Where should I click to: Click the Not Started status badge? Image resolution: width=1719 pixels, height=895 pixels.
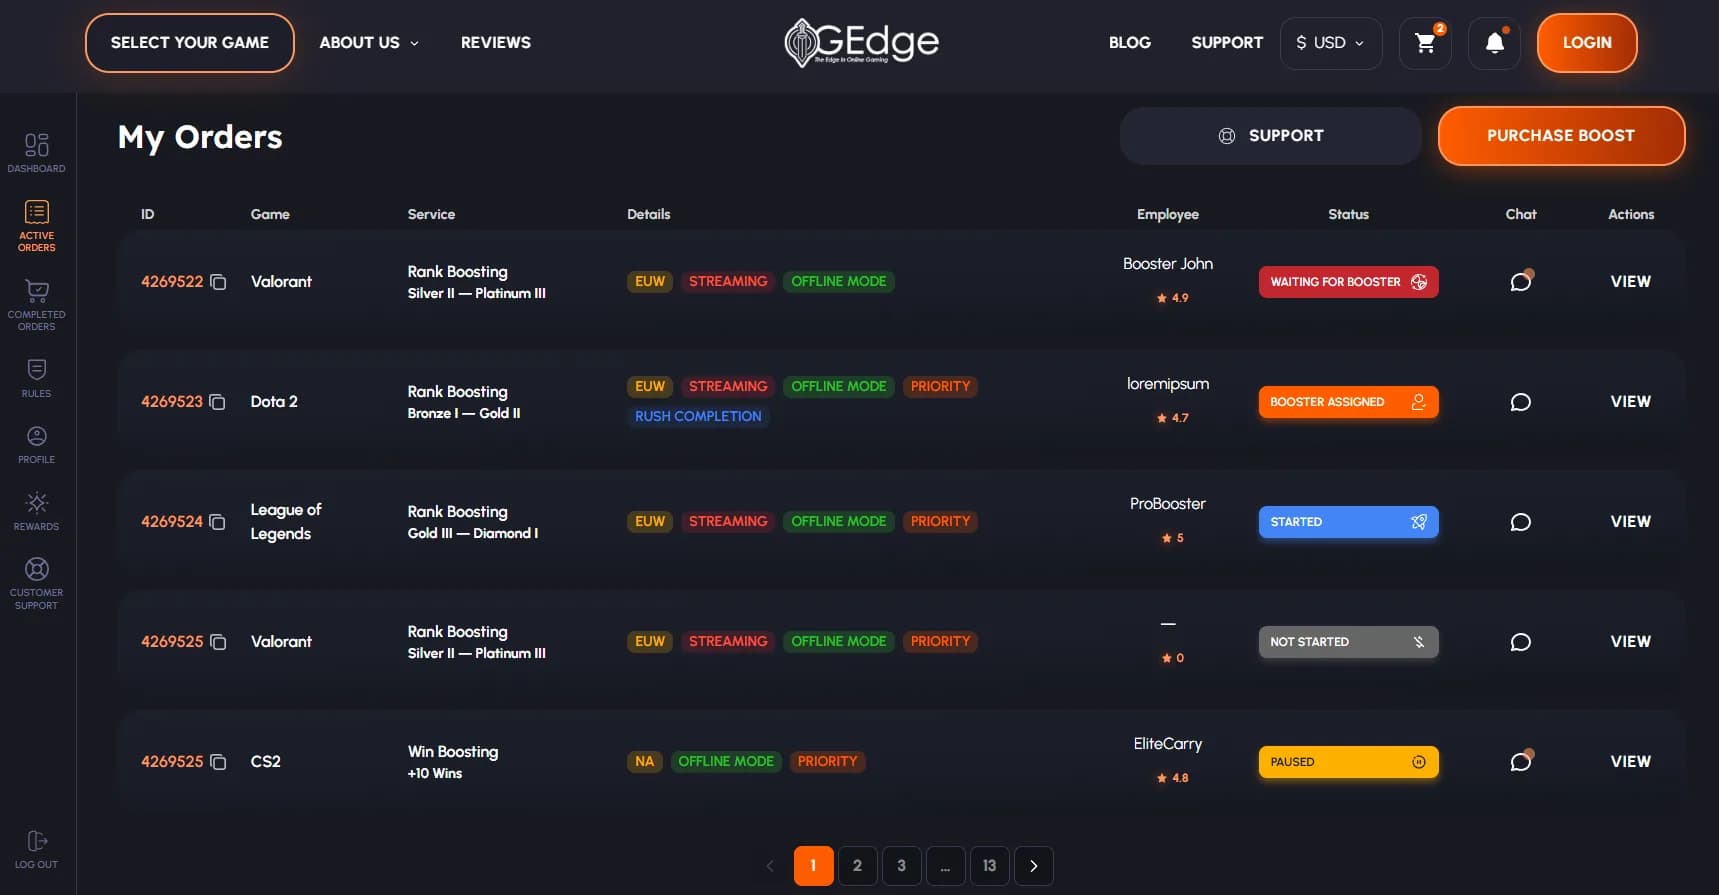(1348, 642)
